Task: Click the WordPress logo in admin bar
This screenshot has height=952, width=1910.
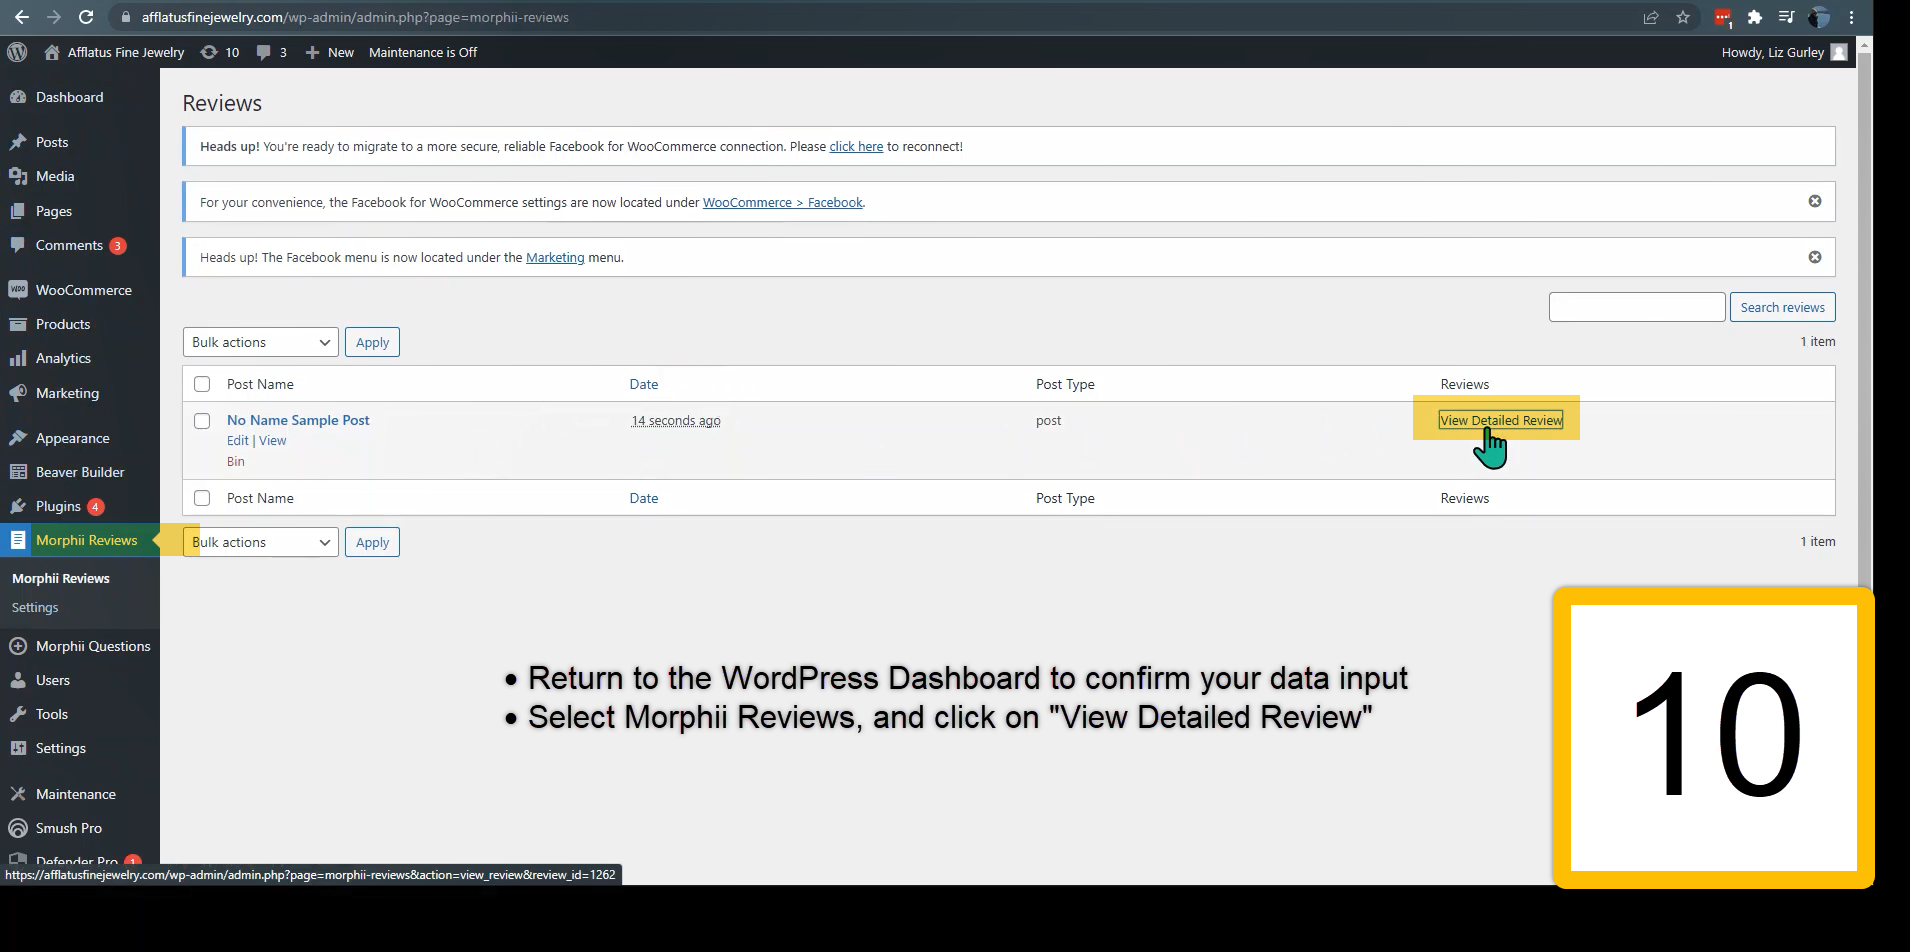Action: coord(17,52)
